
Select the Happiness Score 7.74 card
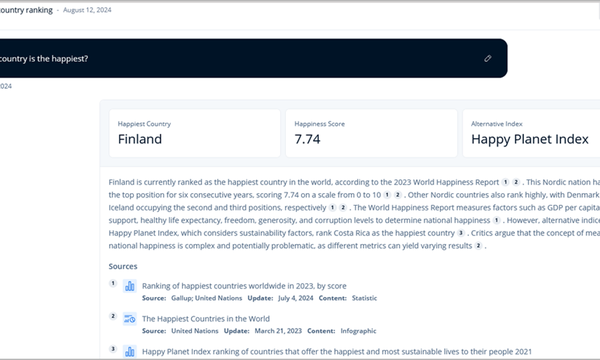click(371, 133)
